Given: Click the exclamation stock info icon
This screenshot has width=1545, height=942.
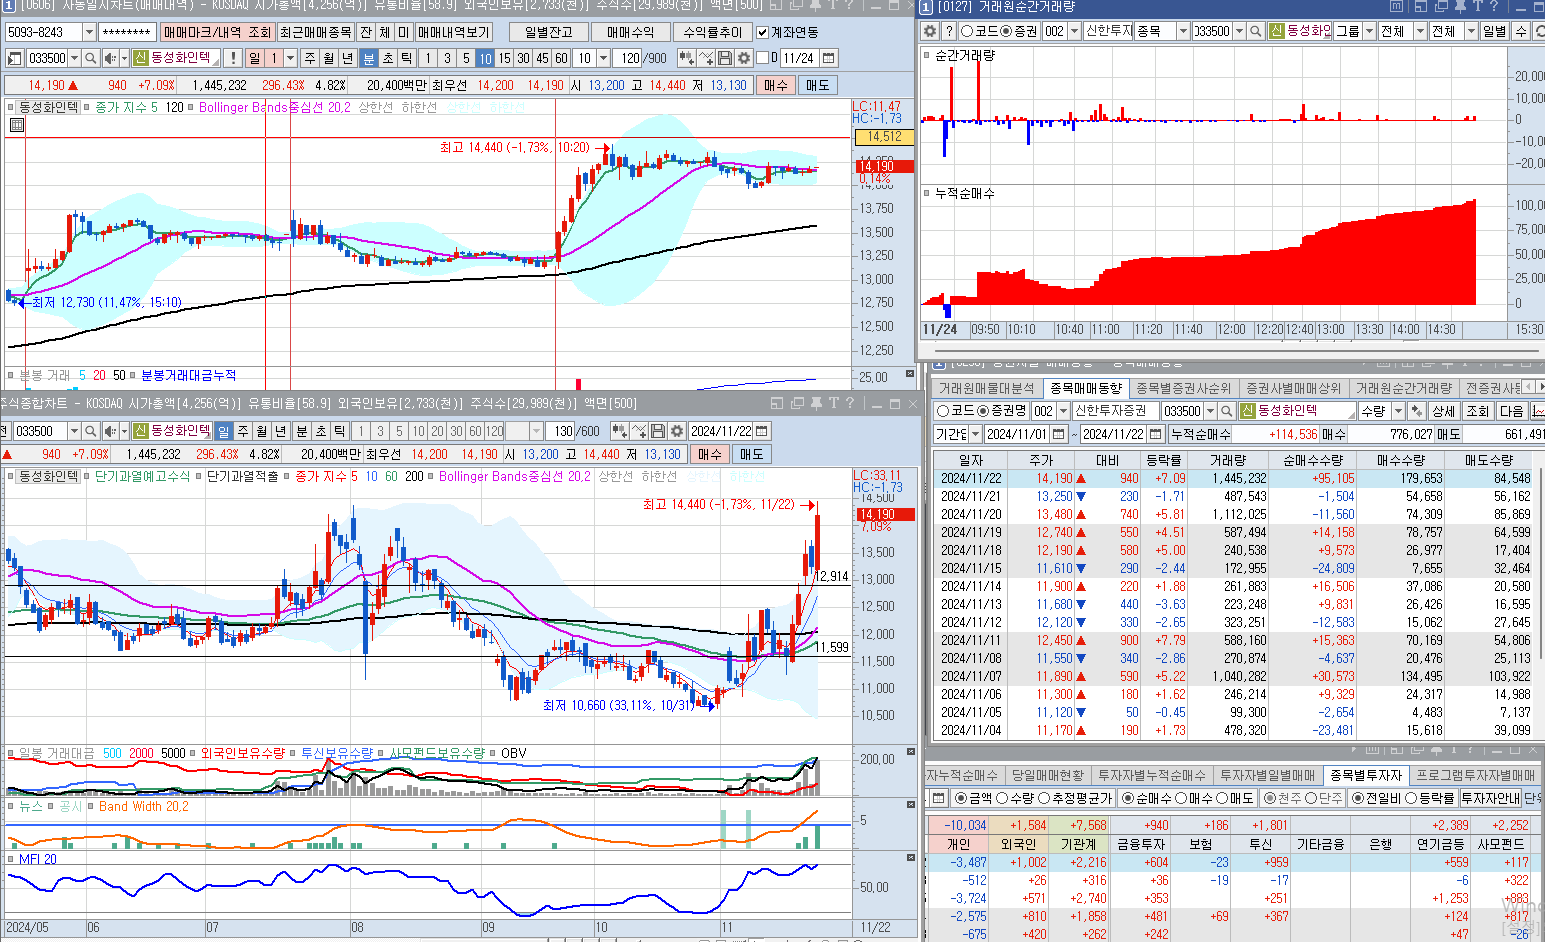Looking at the screenshot, I should tap(233, 58).
